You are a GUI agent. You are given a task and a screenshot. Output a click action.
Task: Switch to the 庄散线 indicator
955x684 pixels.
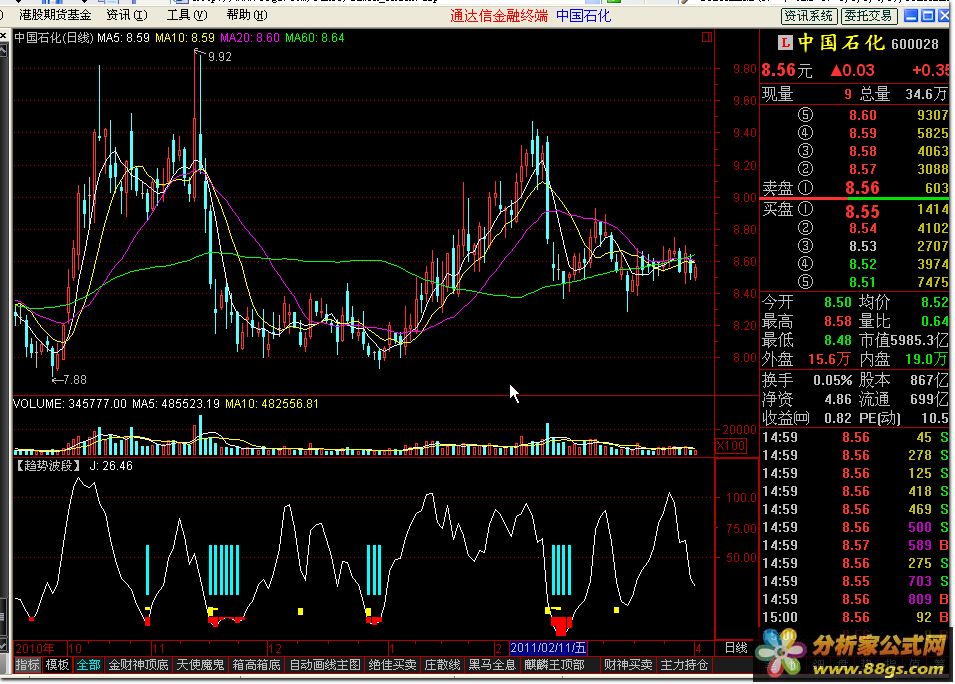(x=442, y=665)
